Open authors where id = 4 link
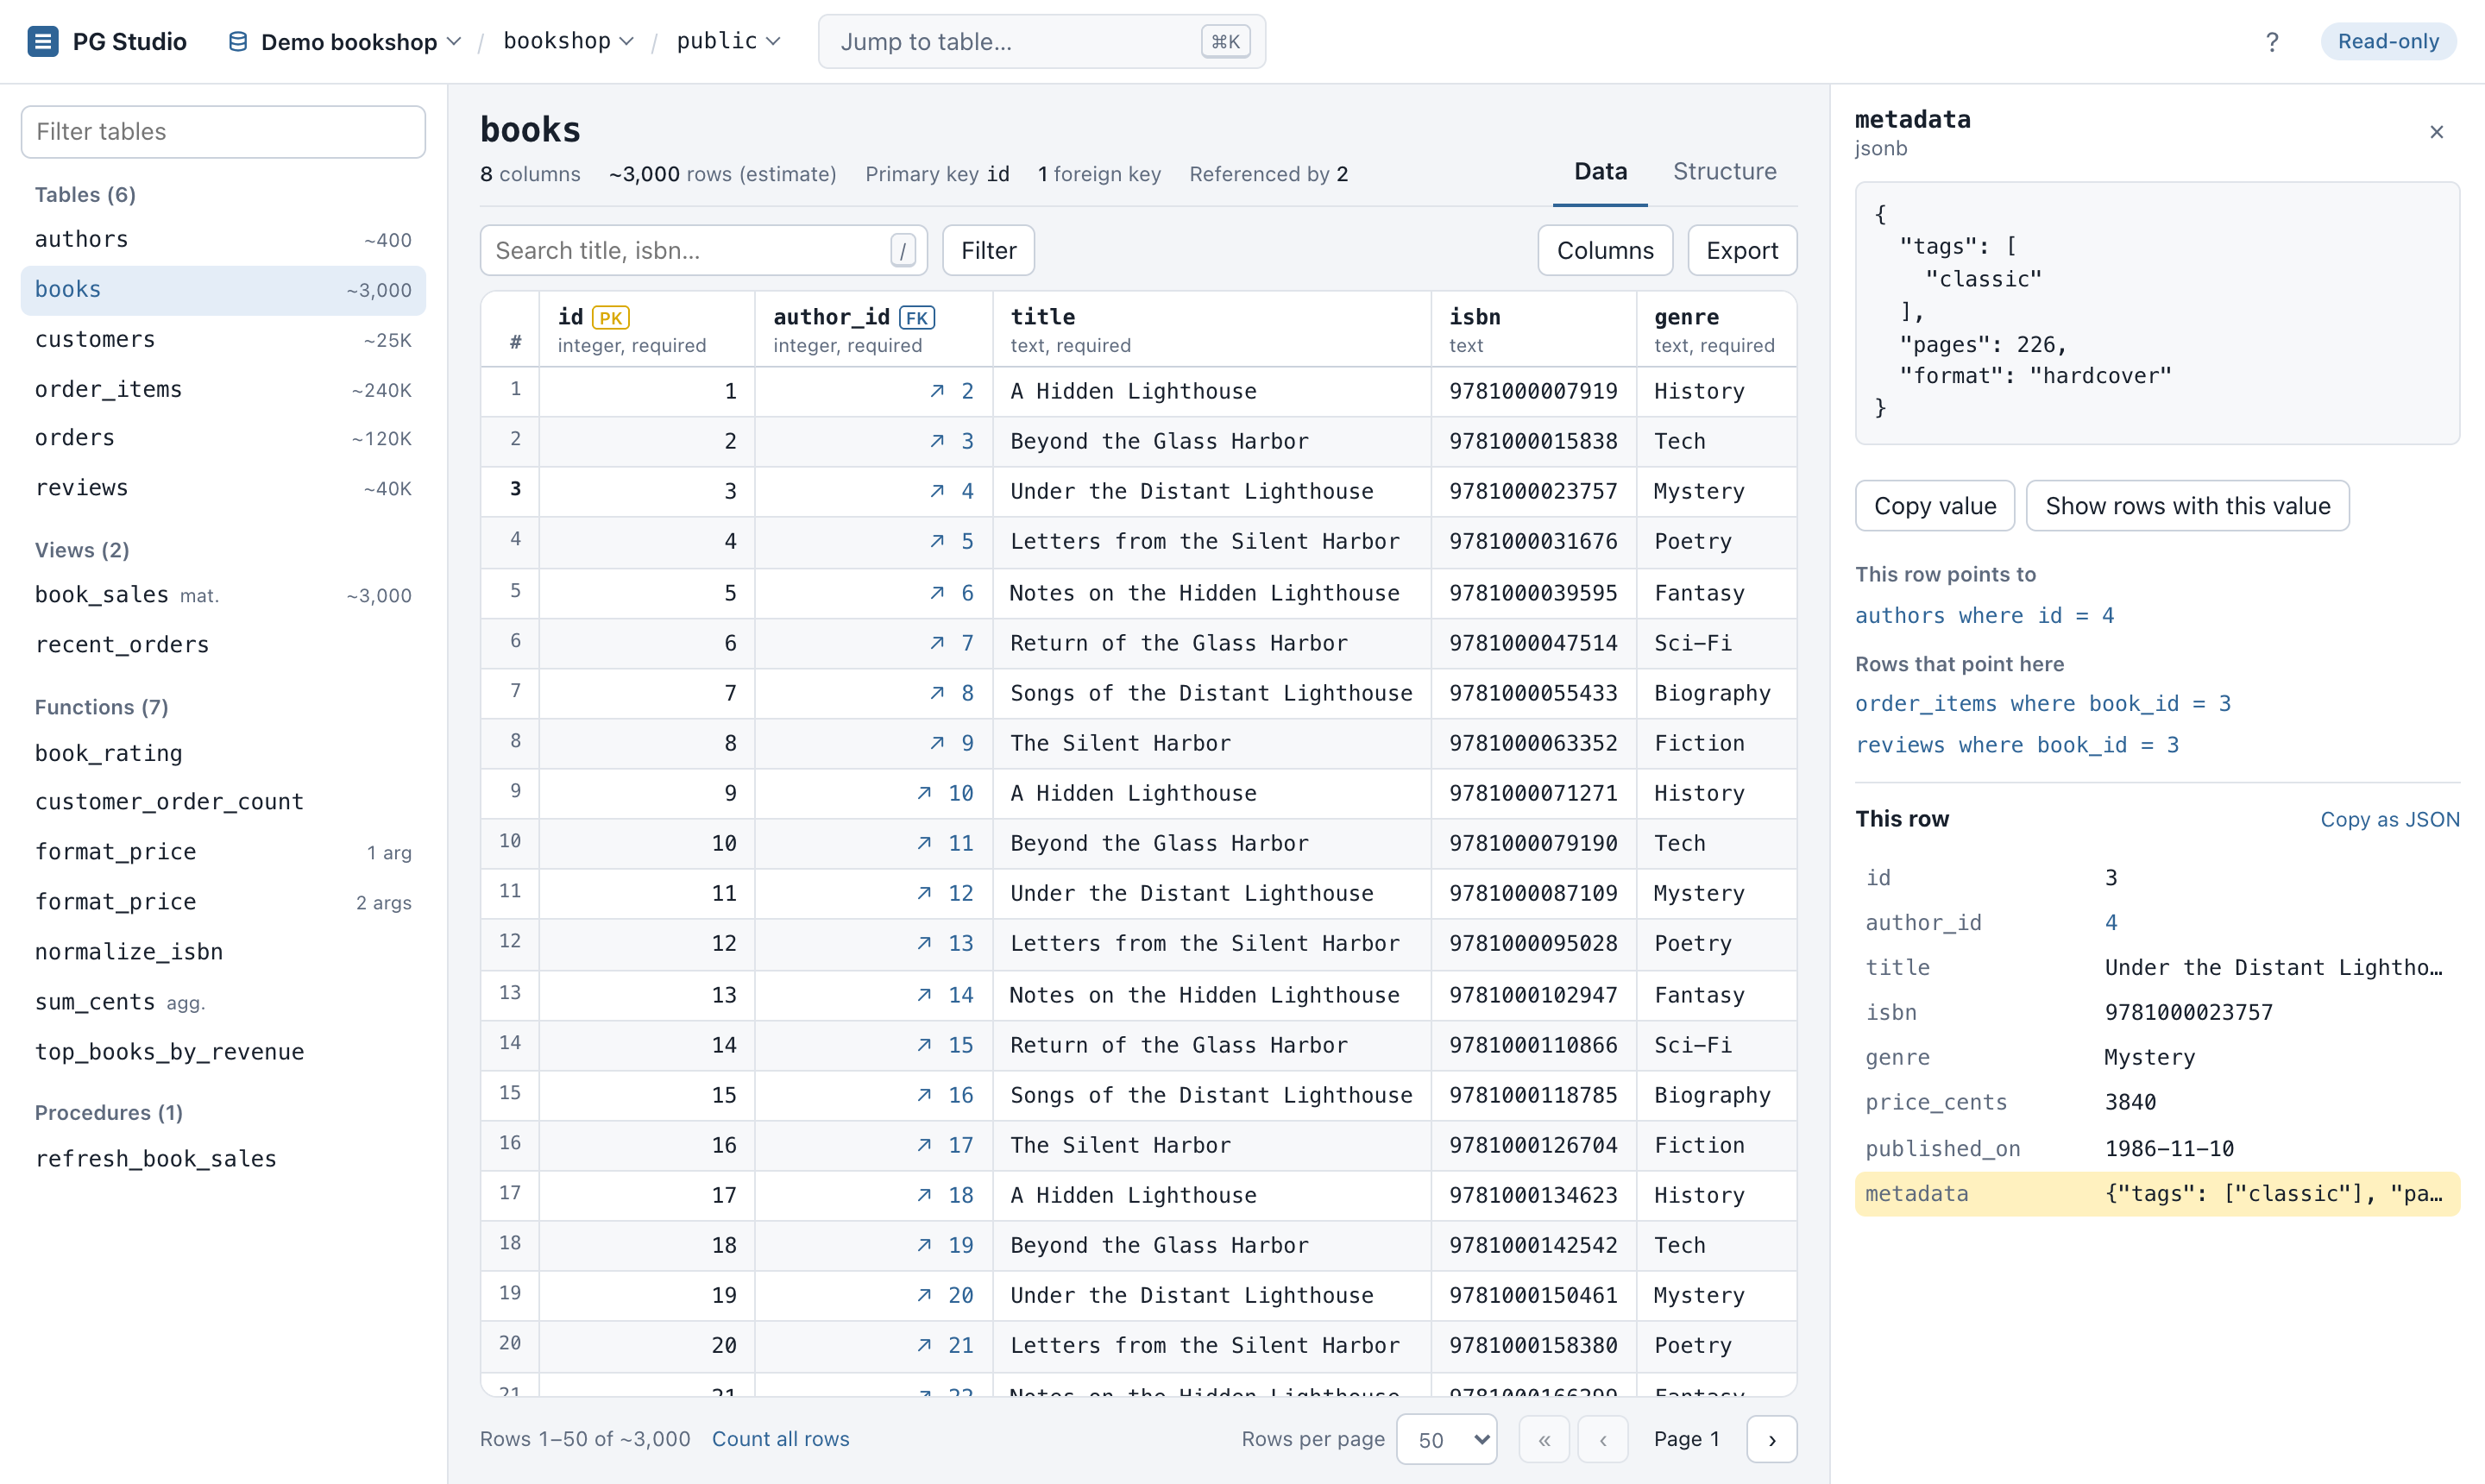 coord(1984,615)
